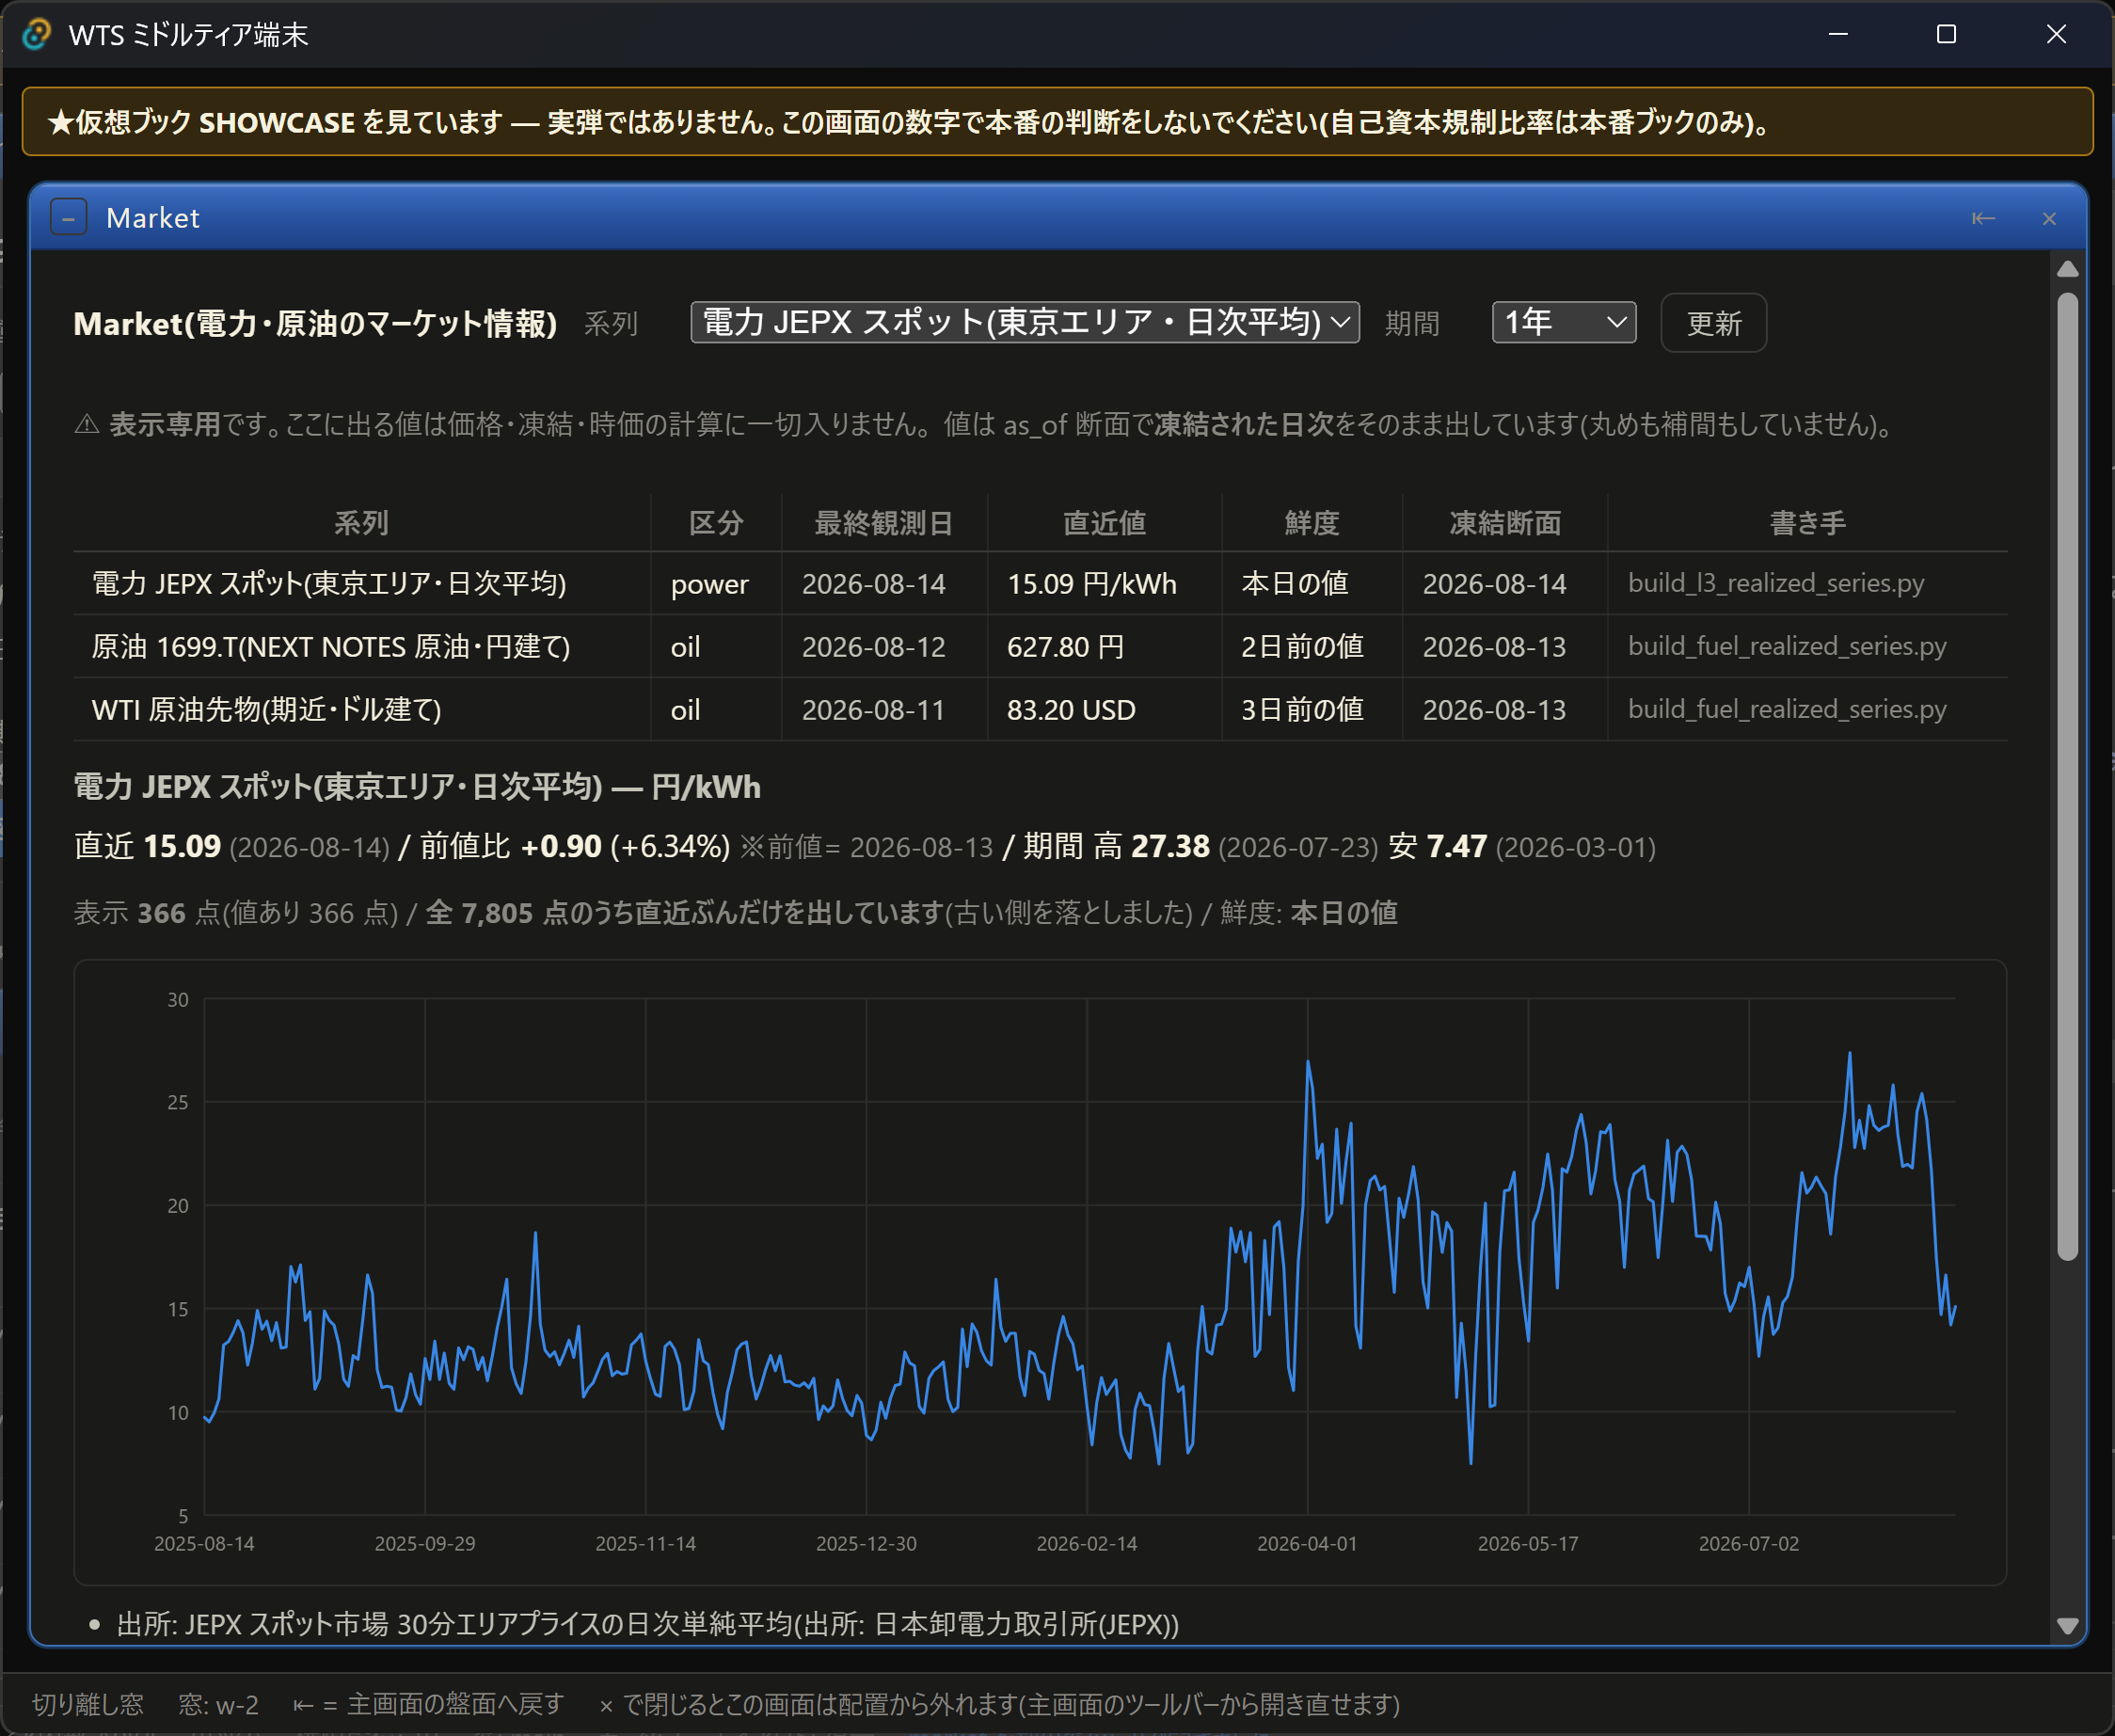The image size is (2115, 1736).
Task: Click the power category cell
Action: coord(716,583)
